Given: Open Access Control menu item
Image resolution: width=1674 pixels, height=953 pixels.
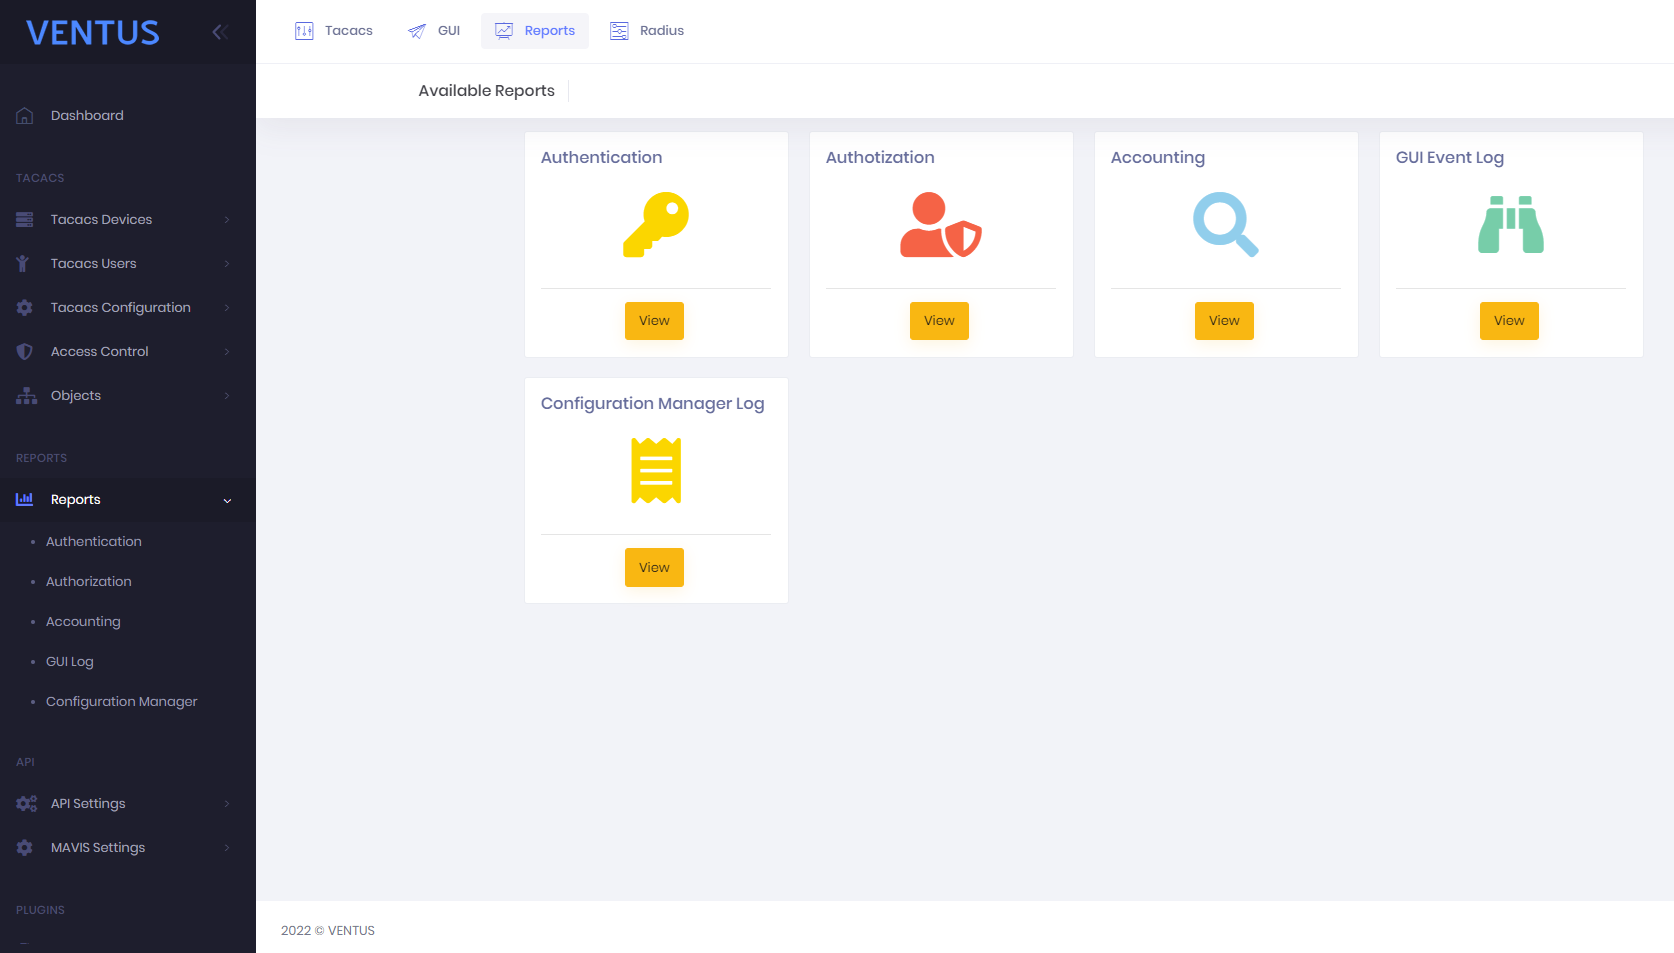Looking at the screenshot, I should click(x=128, y=352).
